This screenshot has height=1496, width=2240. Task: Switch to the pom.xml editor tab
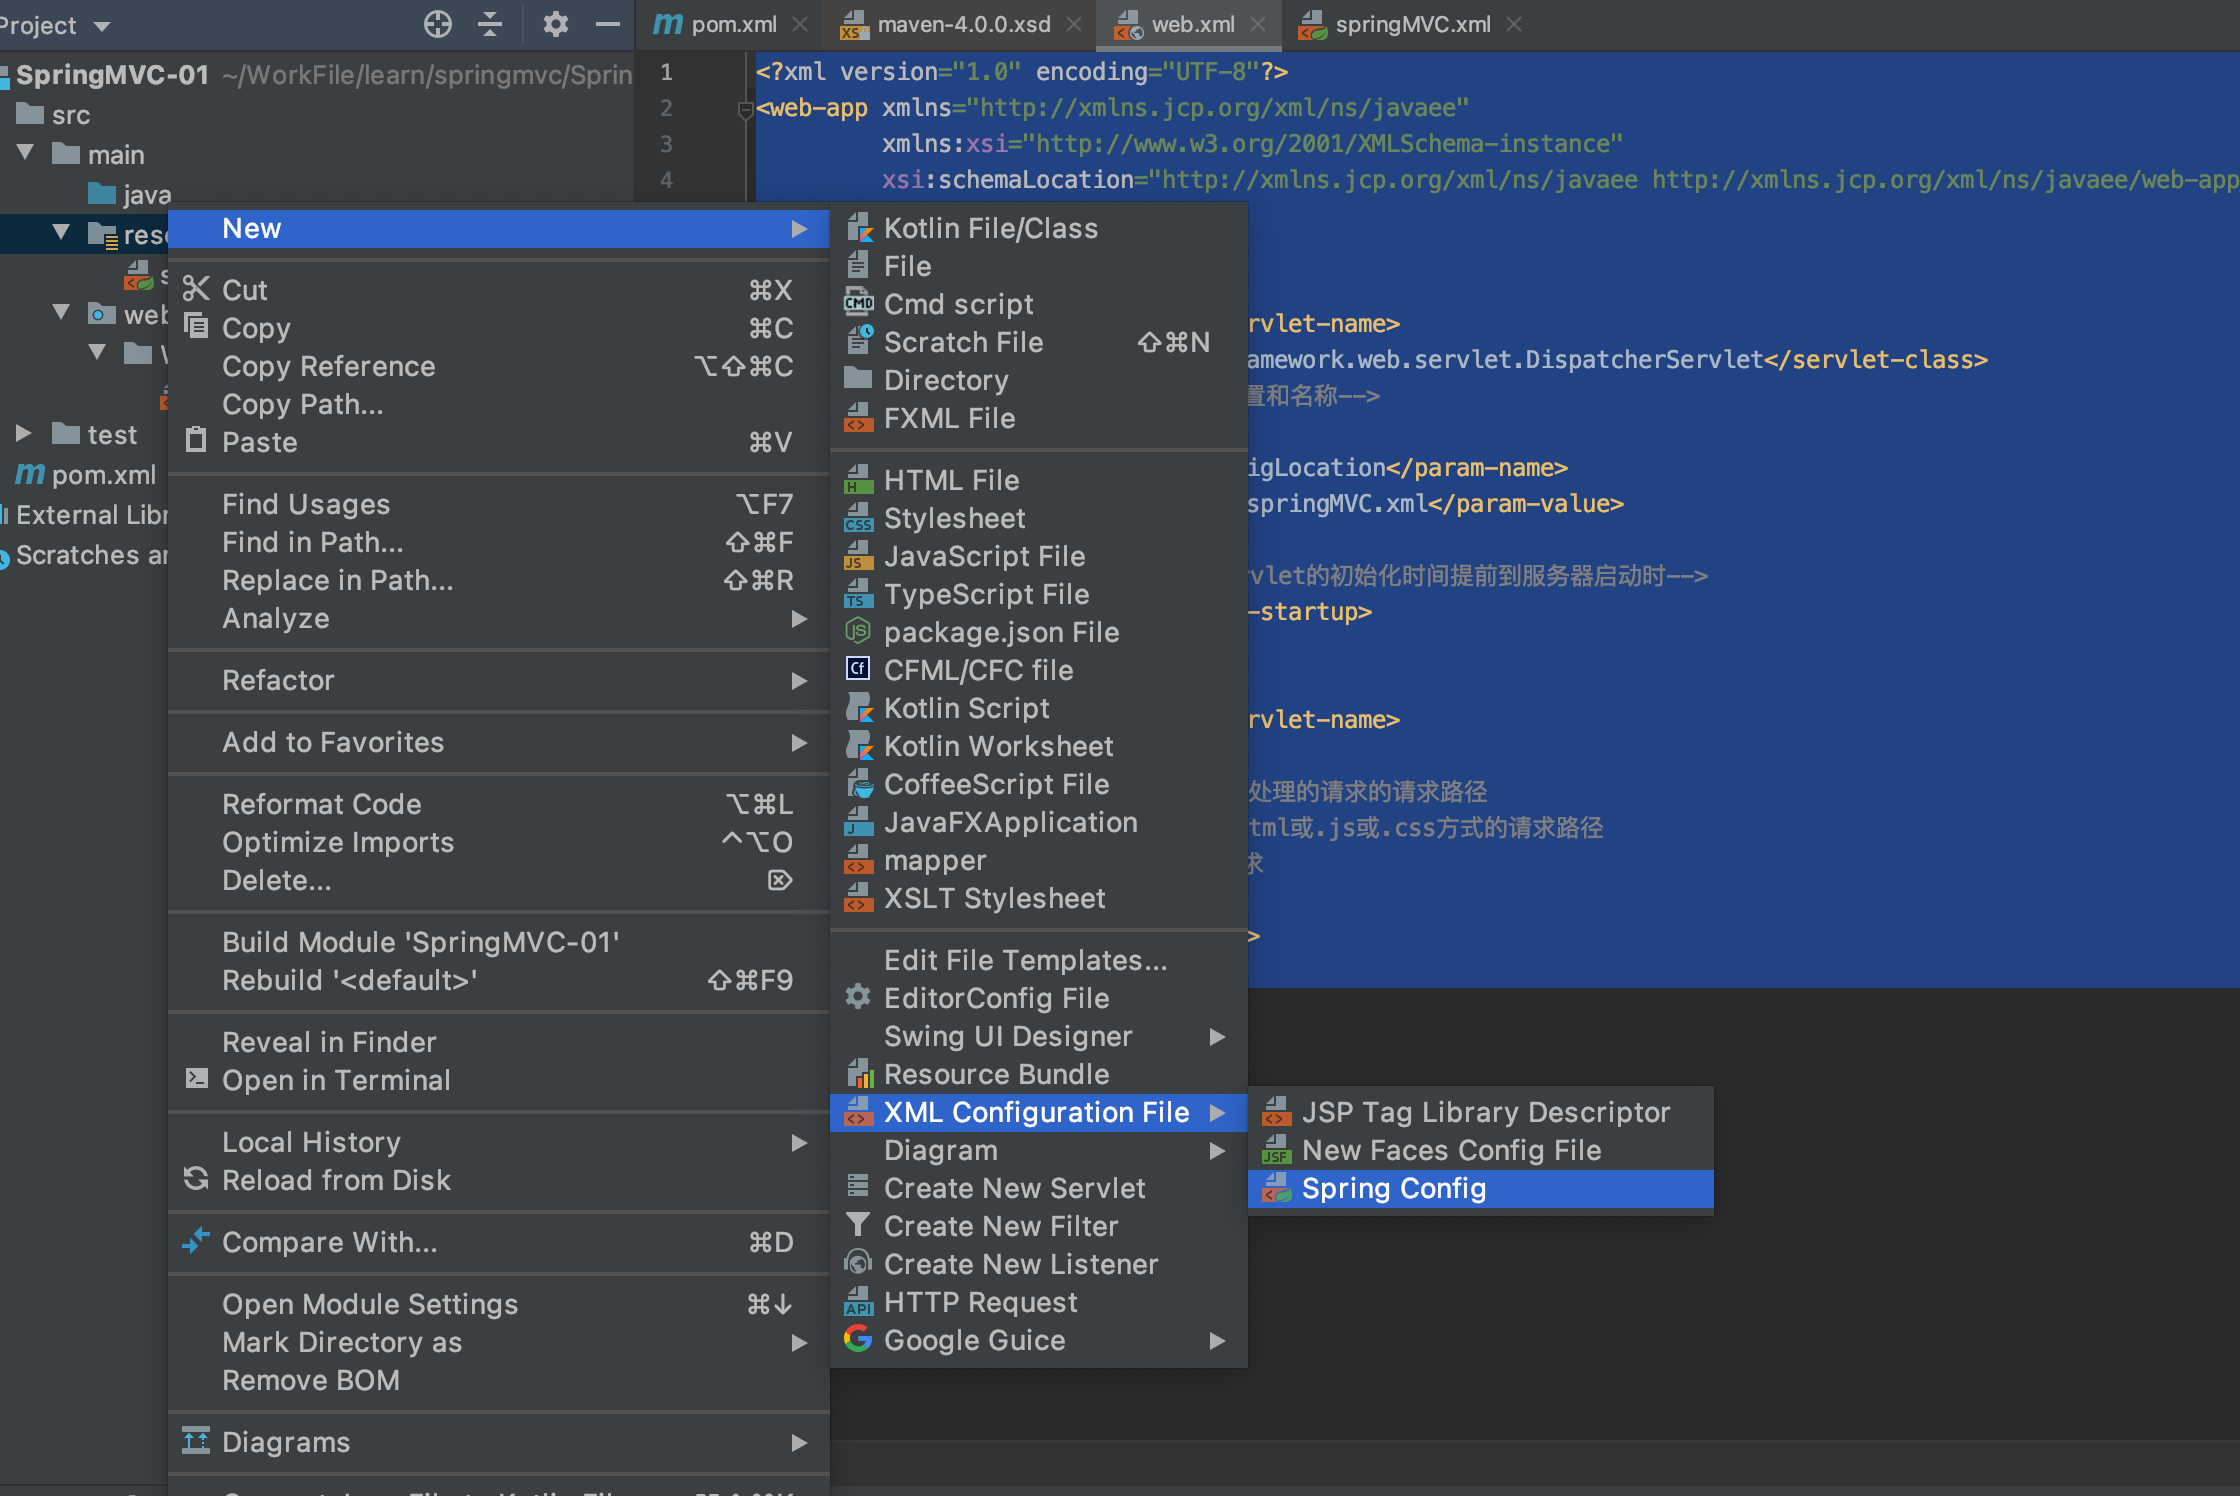(733, 24)
